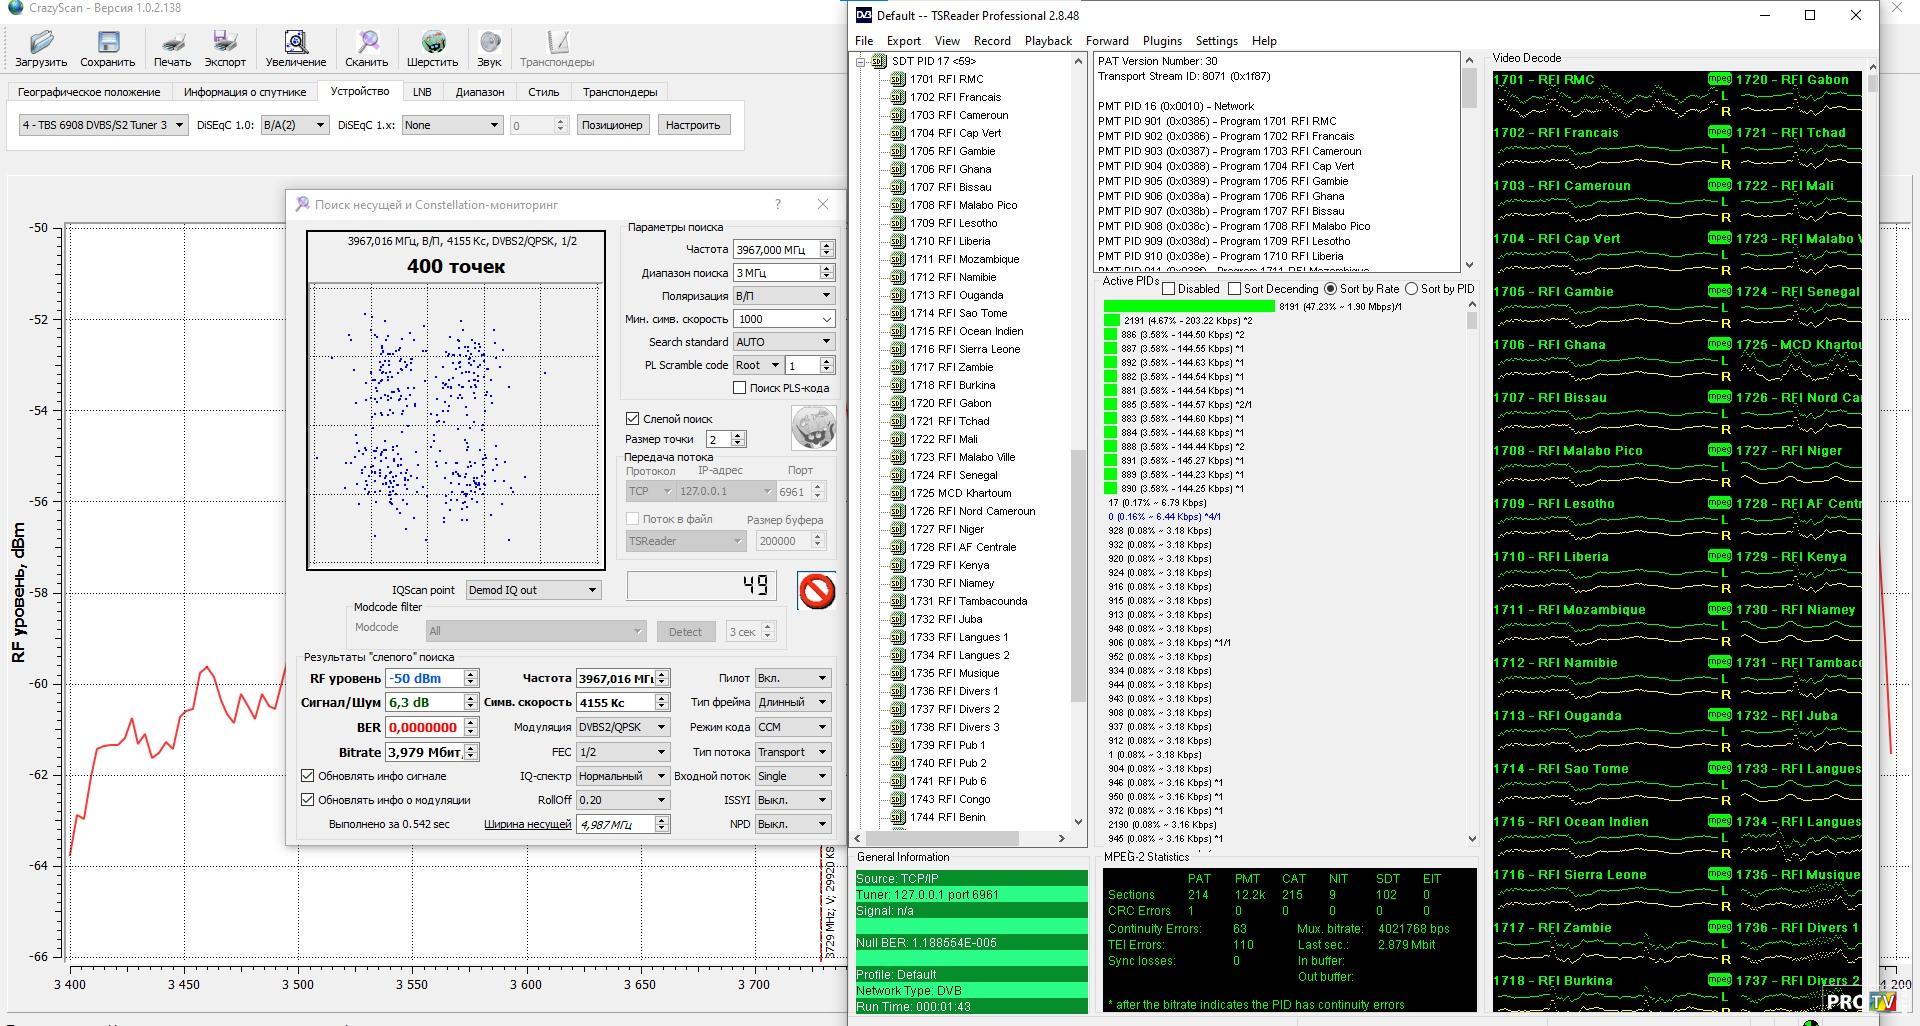Open the Plugins menu in TSReader
1920x1026 pixels.
[1162, 41]
